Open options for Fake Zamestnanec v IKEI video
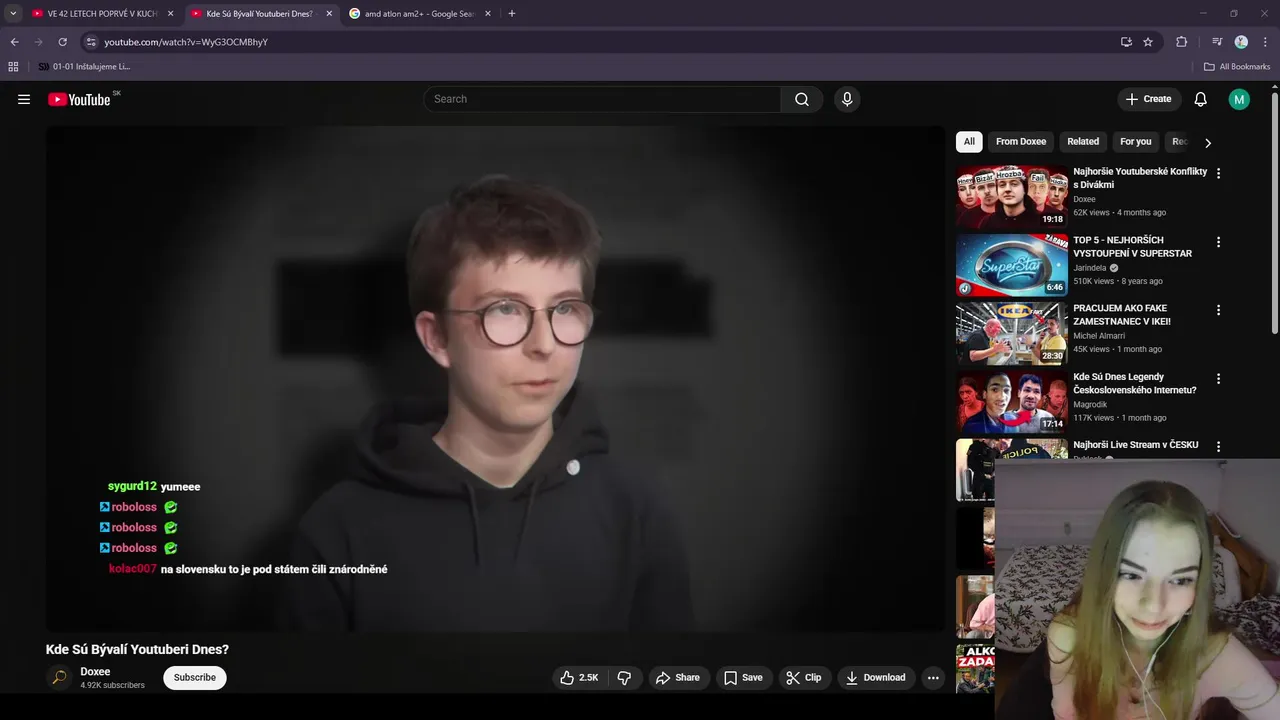 coord(1218,310)
